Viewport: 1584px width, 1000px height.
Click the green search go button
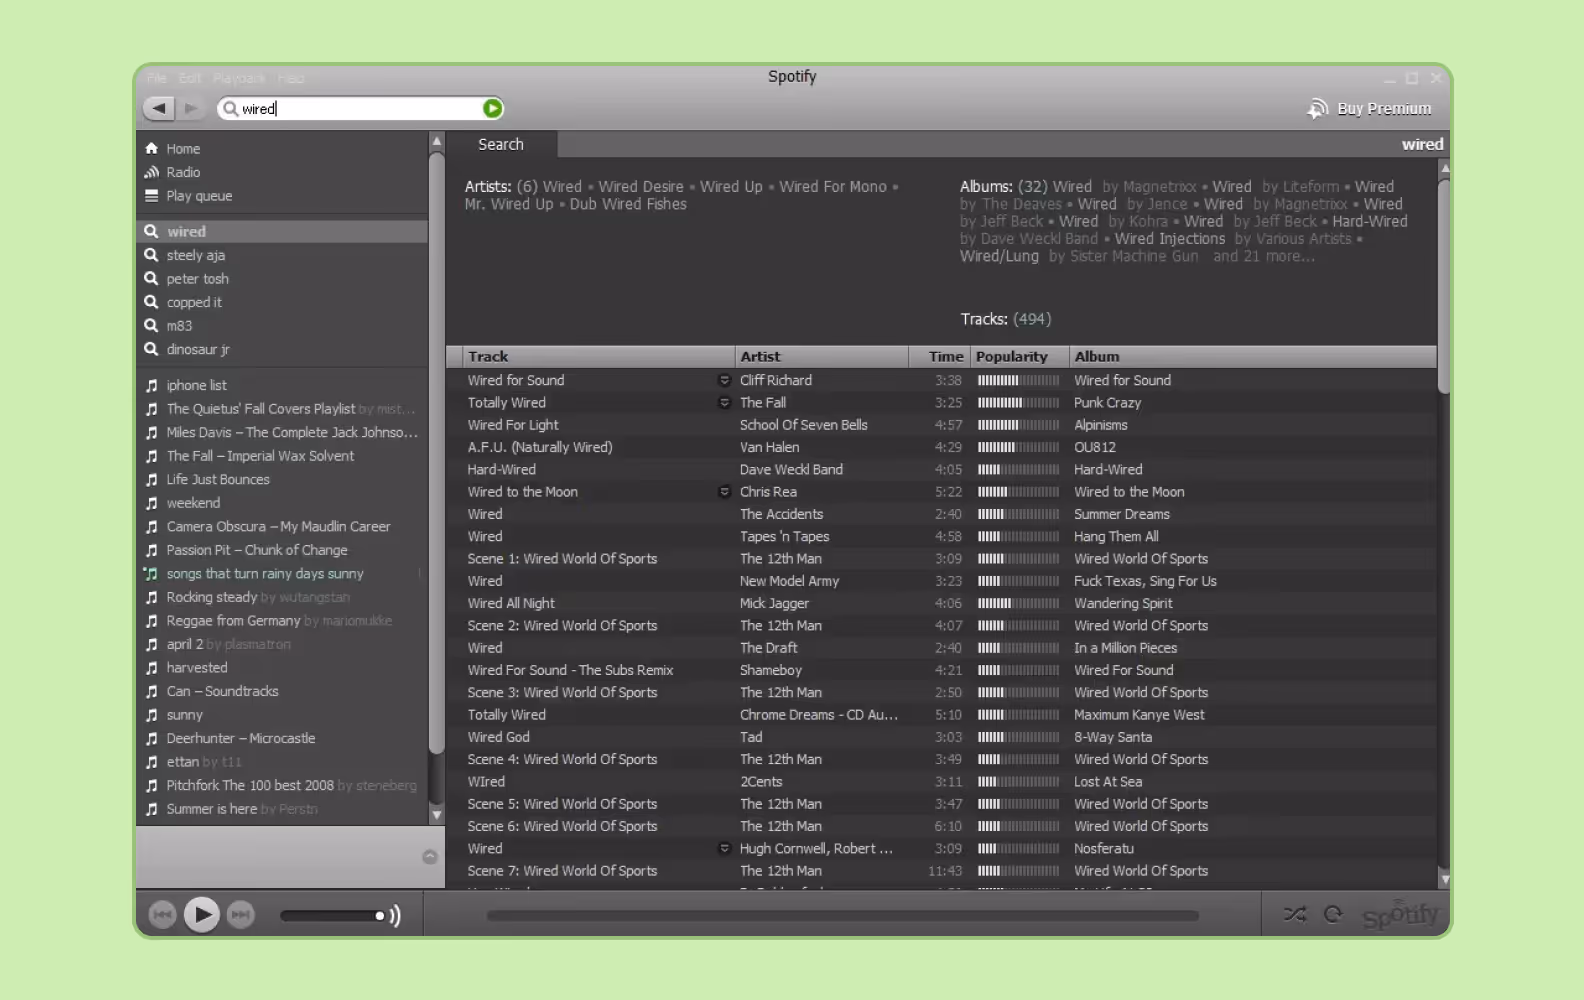(x=492, y=108)
